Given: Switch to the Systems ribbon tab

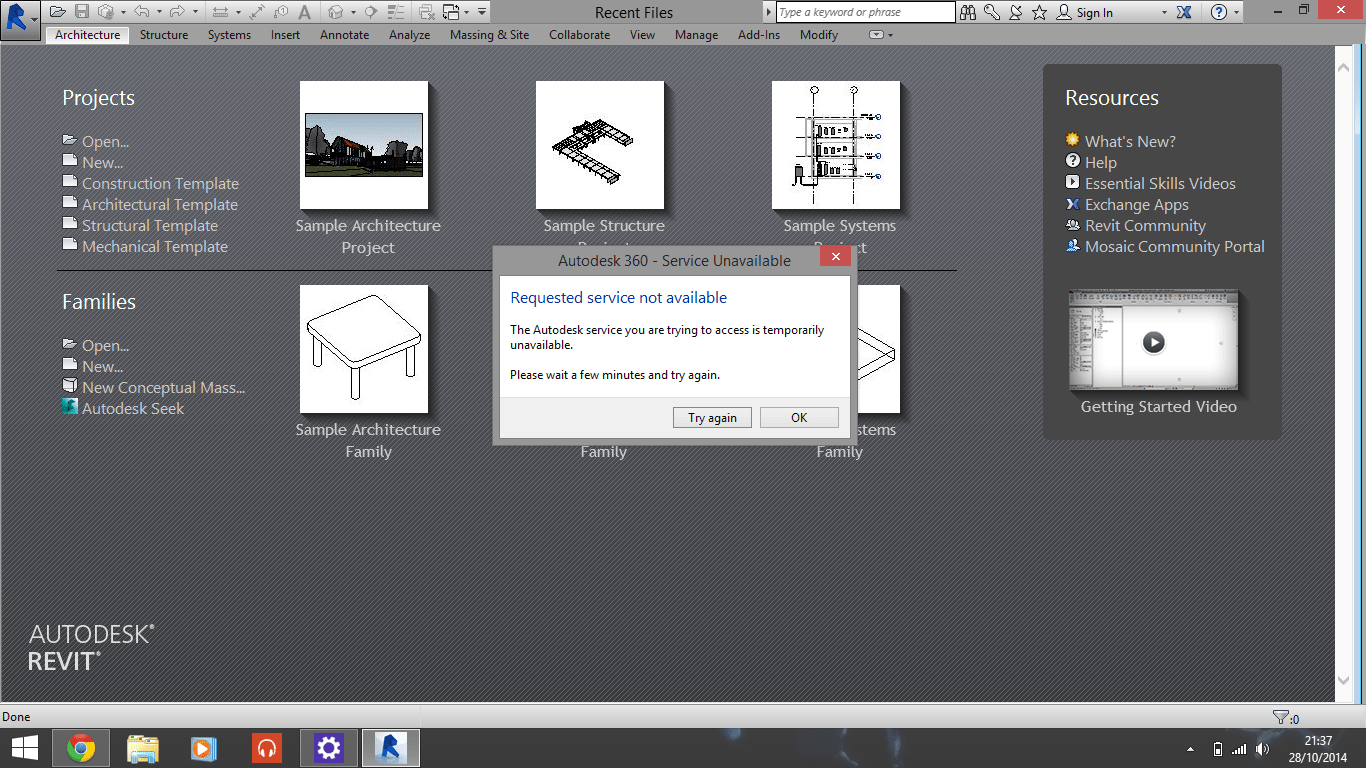Looking at the screenshot, I should [229, 35].
